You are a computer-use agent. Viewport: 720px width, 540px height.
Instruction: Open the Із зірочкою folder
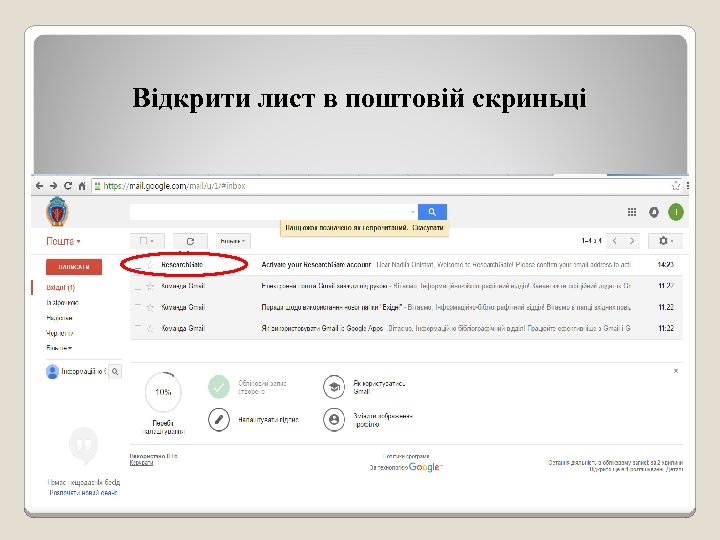[62, 303]
